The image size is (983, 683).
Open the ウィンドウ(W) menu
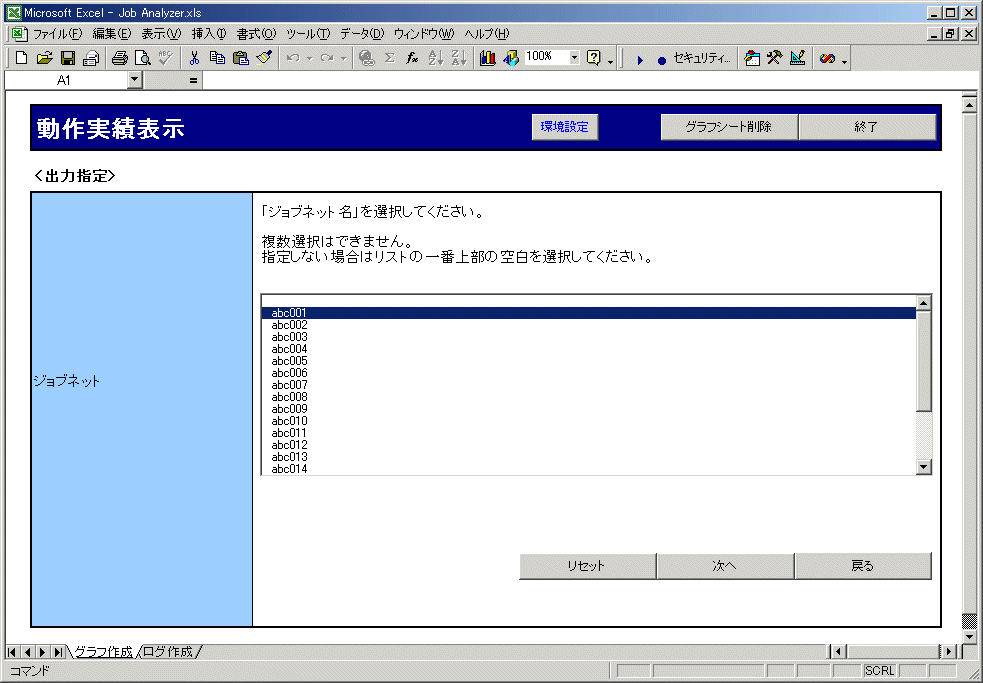coord(424,34)
